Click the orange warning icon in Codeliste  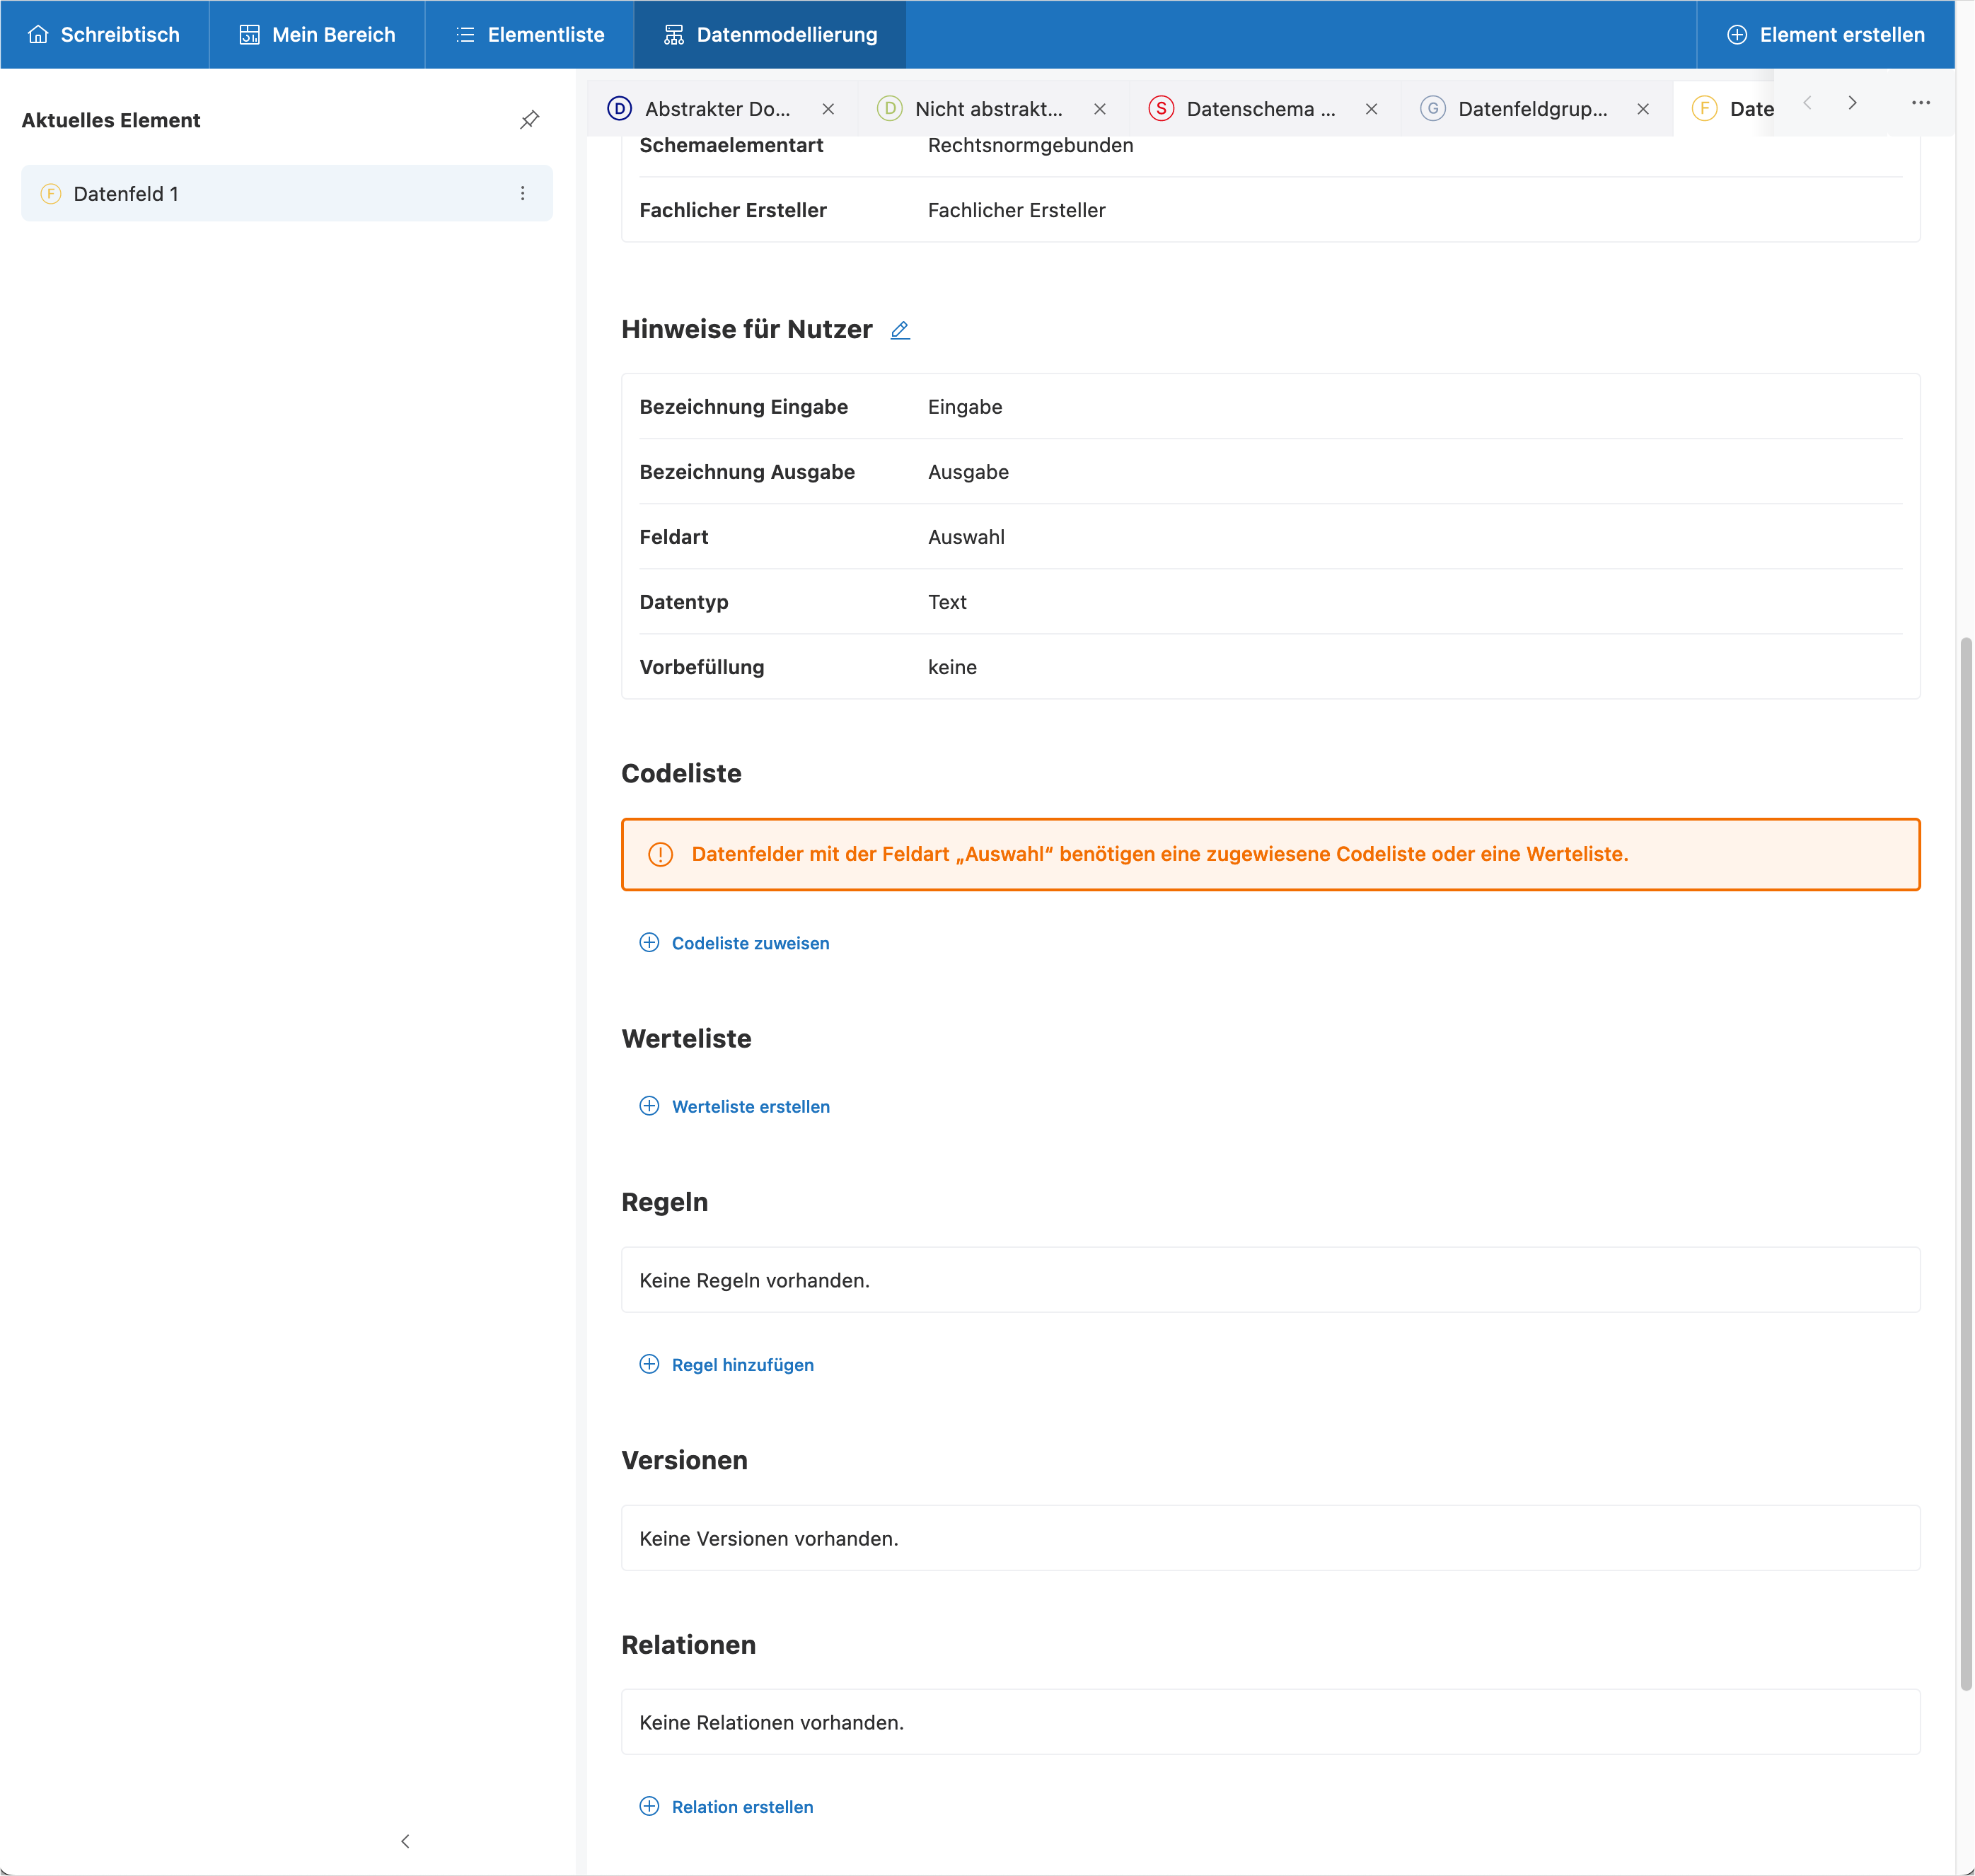[x=660, y=854]
